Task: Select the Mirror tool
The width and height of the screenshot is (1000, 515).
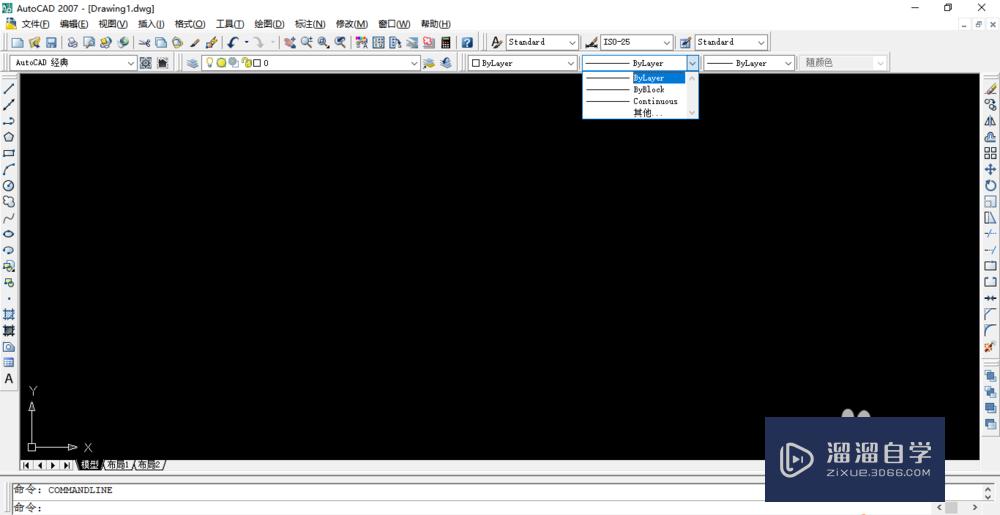Action: point(990,120)
